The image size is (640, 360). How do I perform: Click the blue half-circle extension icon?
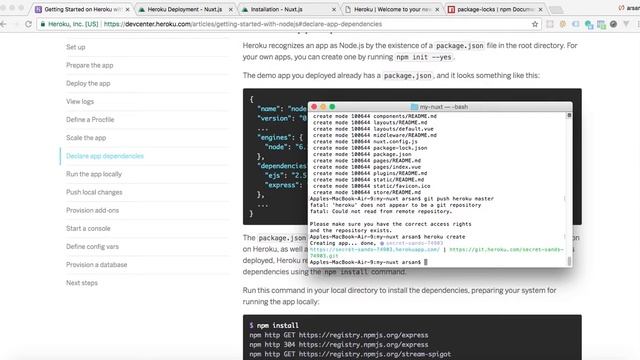[x=576, y=24]
